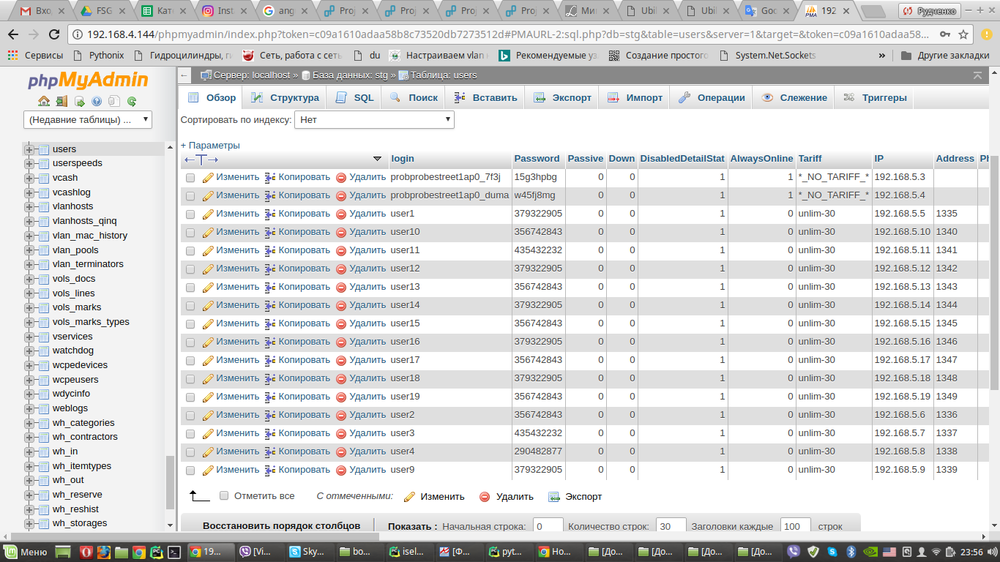Expand the watchdog tree node

coord(29,351)
